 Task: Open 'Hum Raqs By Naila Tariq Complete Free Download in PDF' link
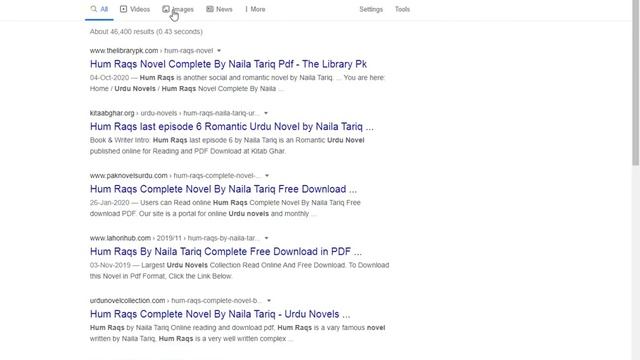[x=226, y=251]
